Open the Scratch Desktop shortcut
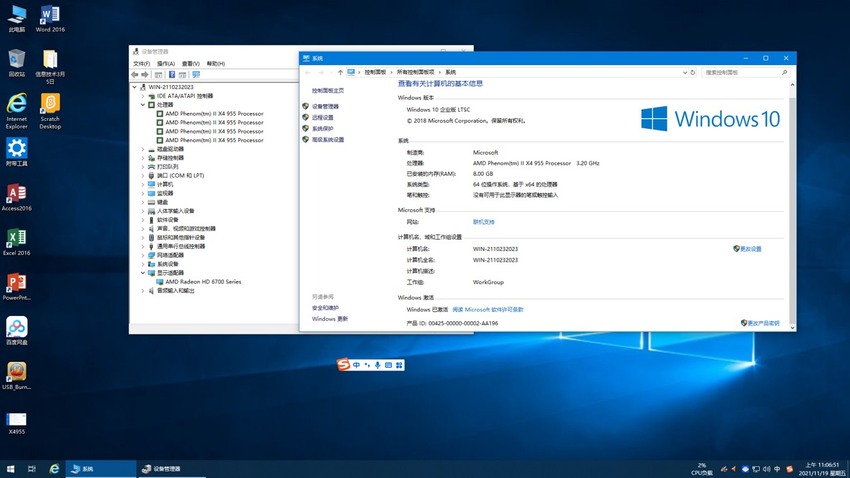Image resolution: width=850 pixels, height=478 pixels. coord(50,111)
